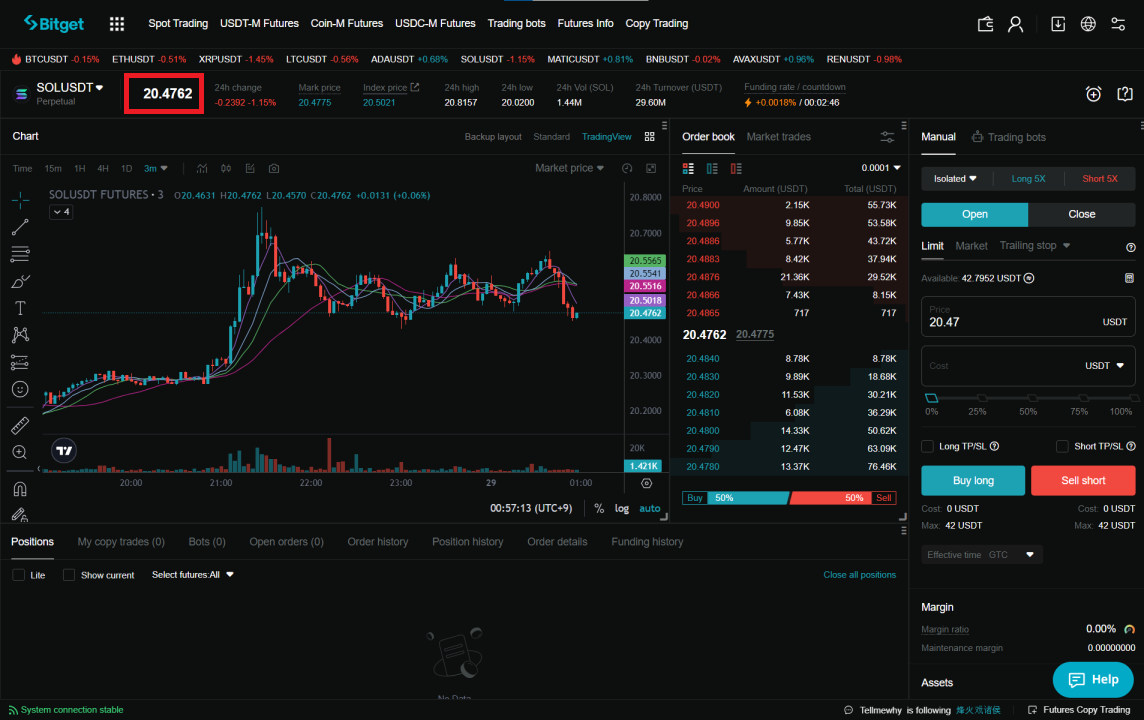
Task: Take a chart snapshot with camera icon
Action: (274, 169)
